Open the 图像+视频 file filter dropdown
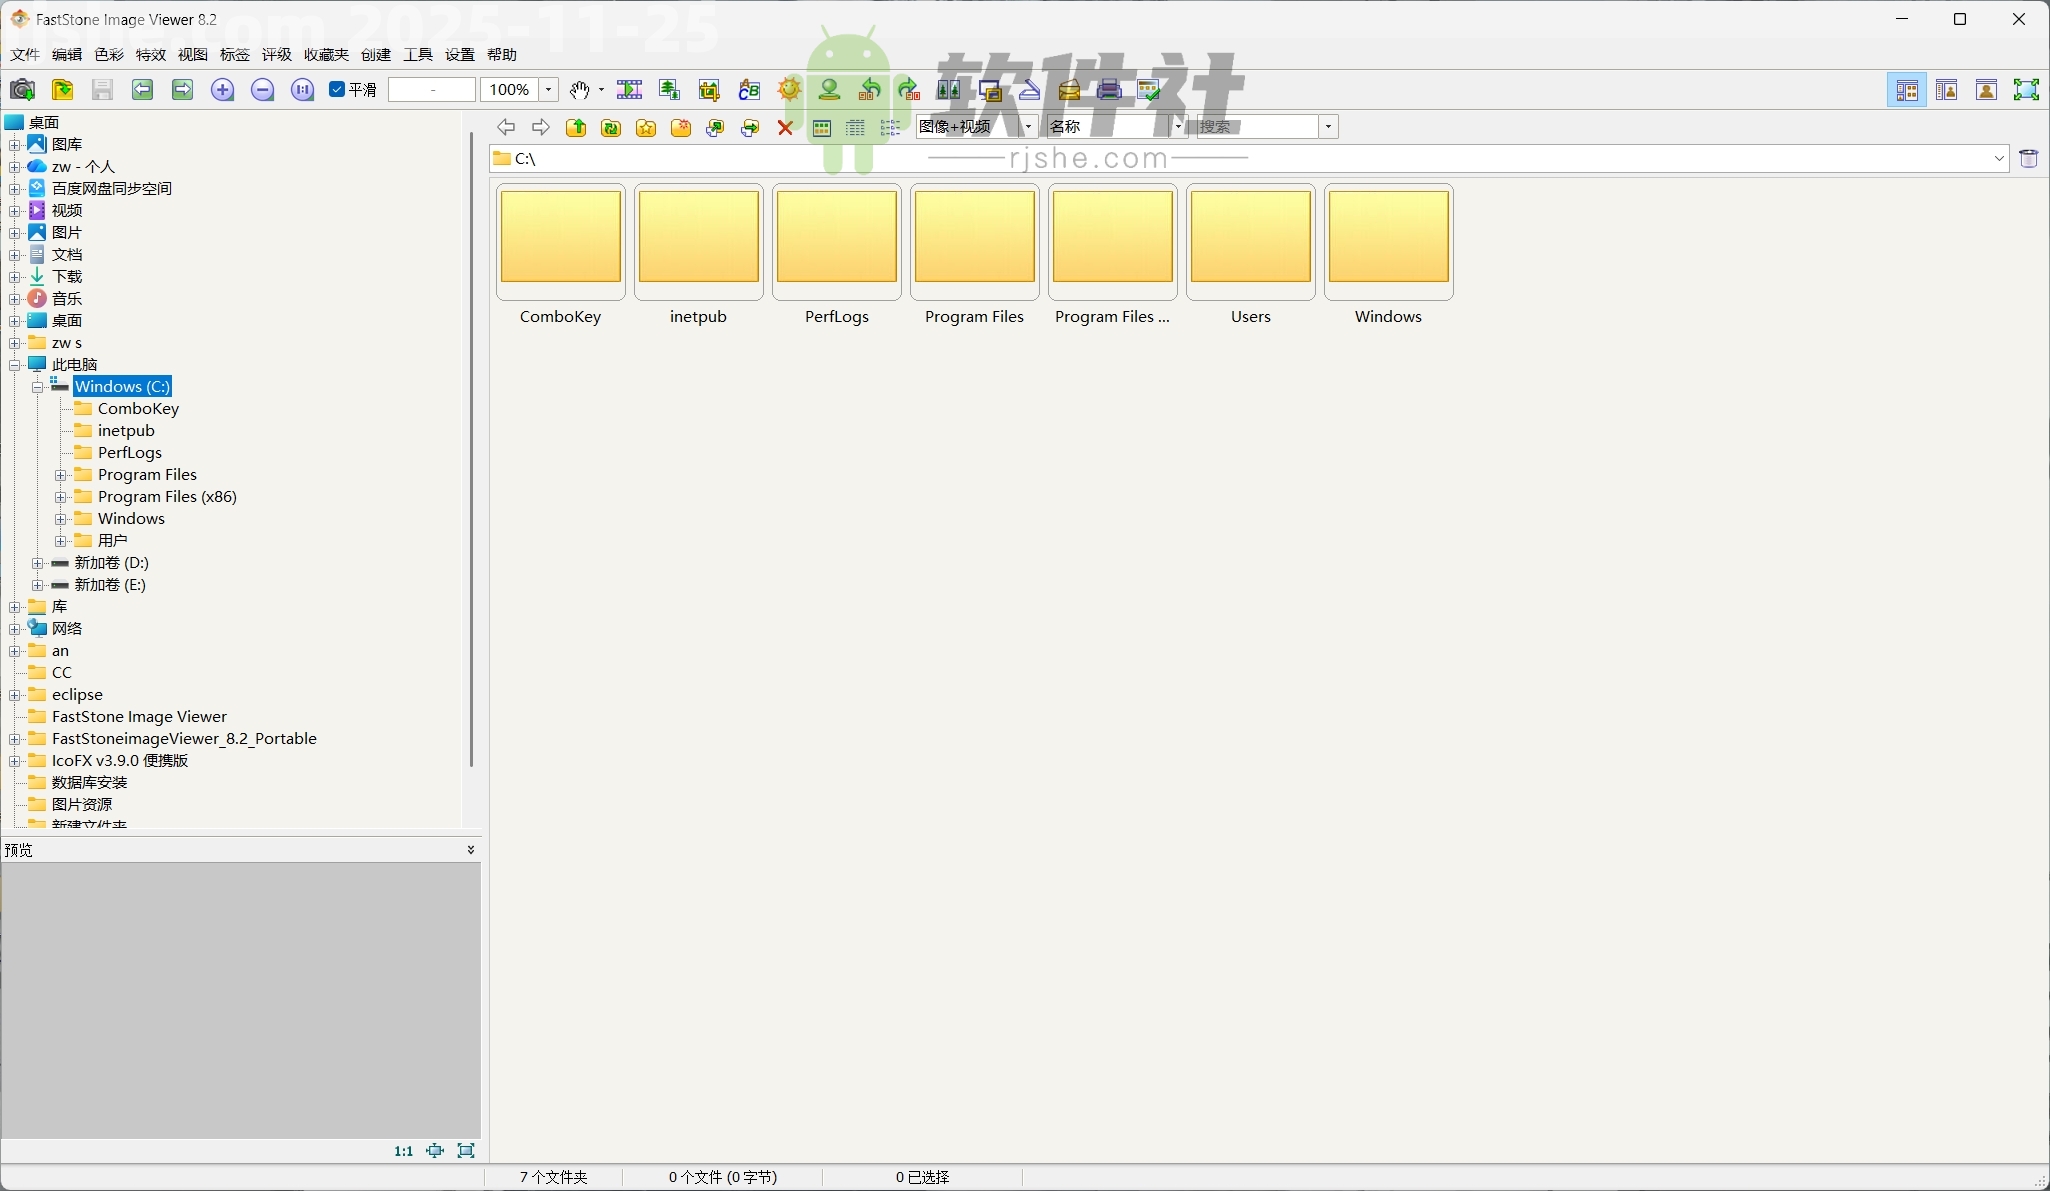Viewport: 2050px width, 1191px height. tap(1028, 127)
